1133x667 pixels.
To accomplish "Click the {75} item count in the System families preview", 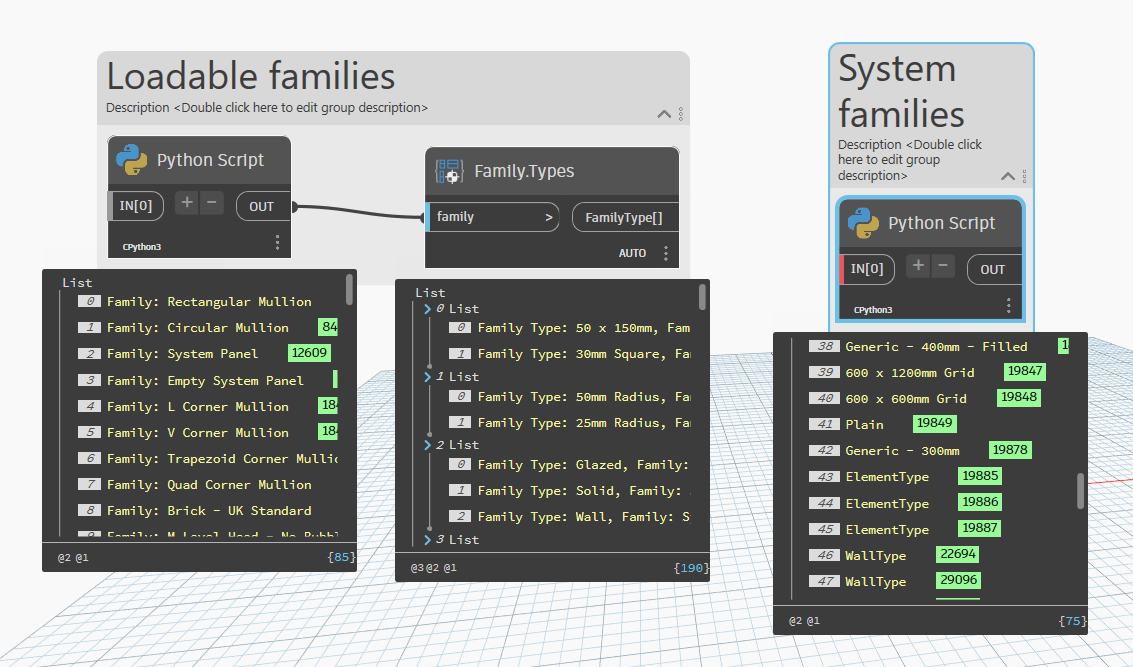I will click(x=1072, y=620).
